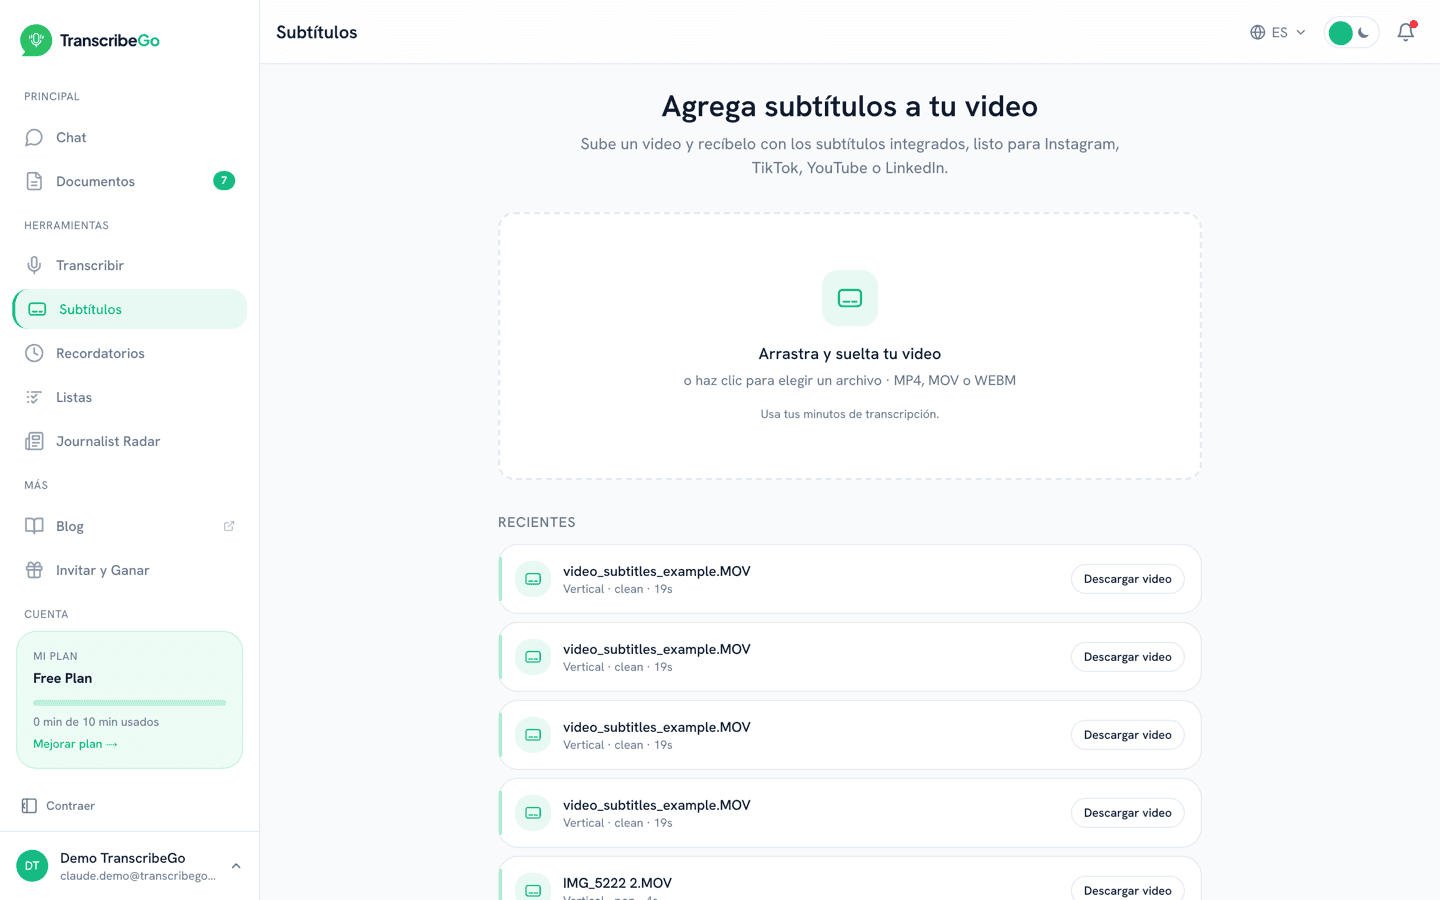Click the caption icon in the upload dropzone
This screenshot has width=1440, height=900.
850,298
